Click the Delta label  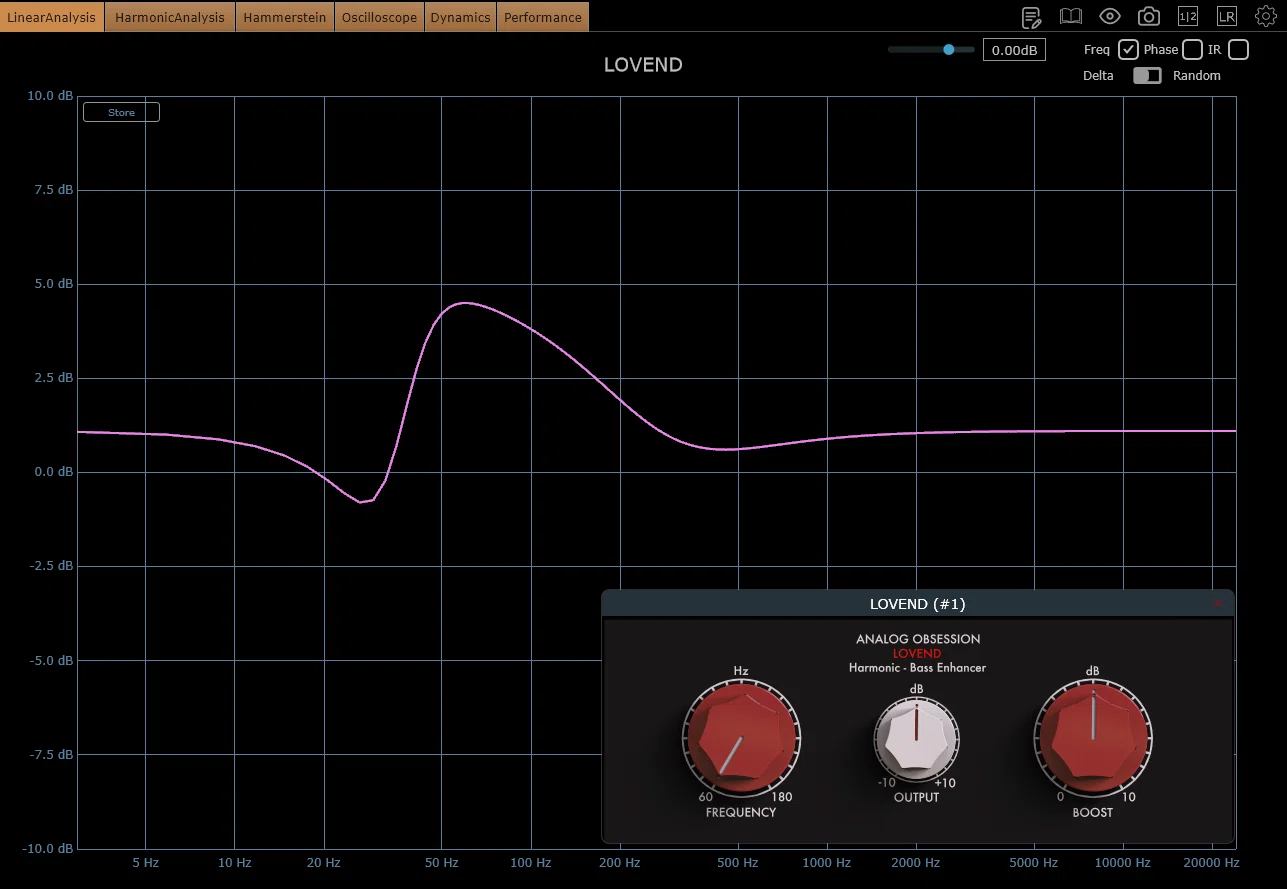click(1098, 76)
